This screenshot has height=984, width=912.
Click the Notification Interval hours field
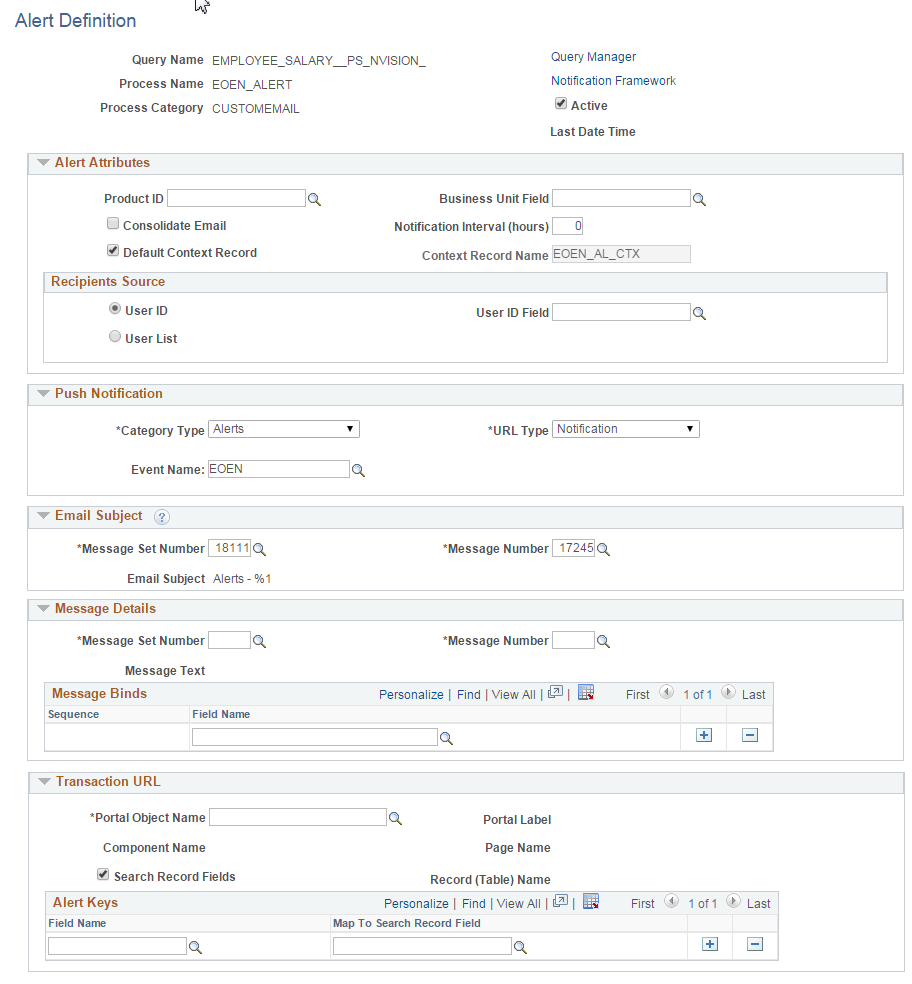tap(567, 226)
